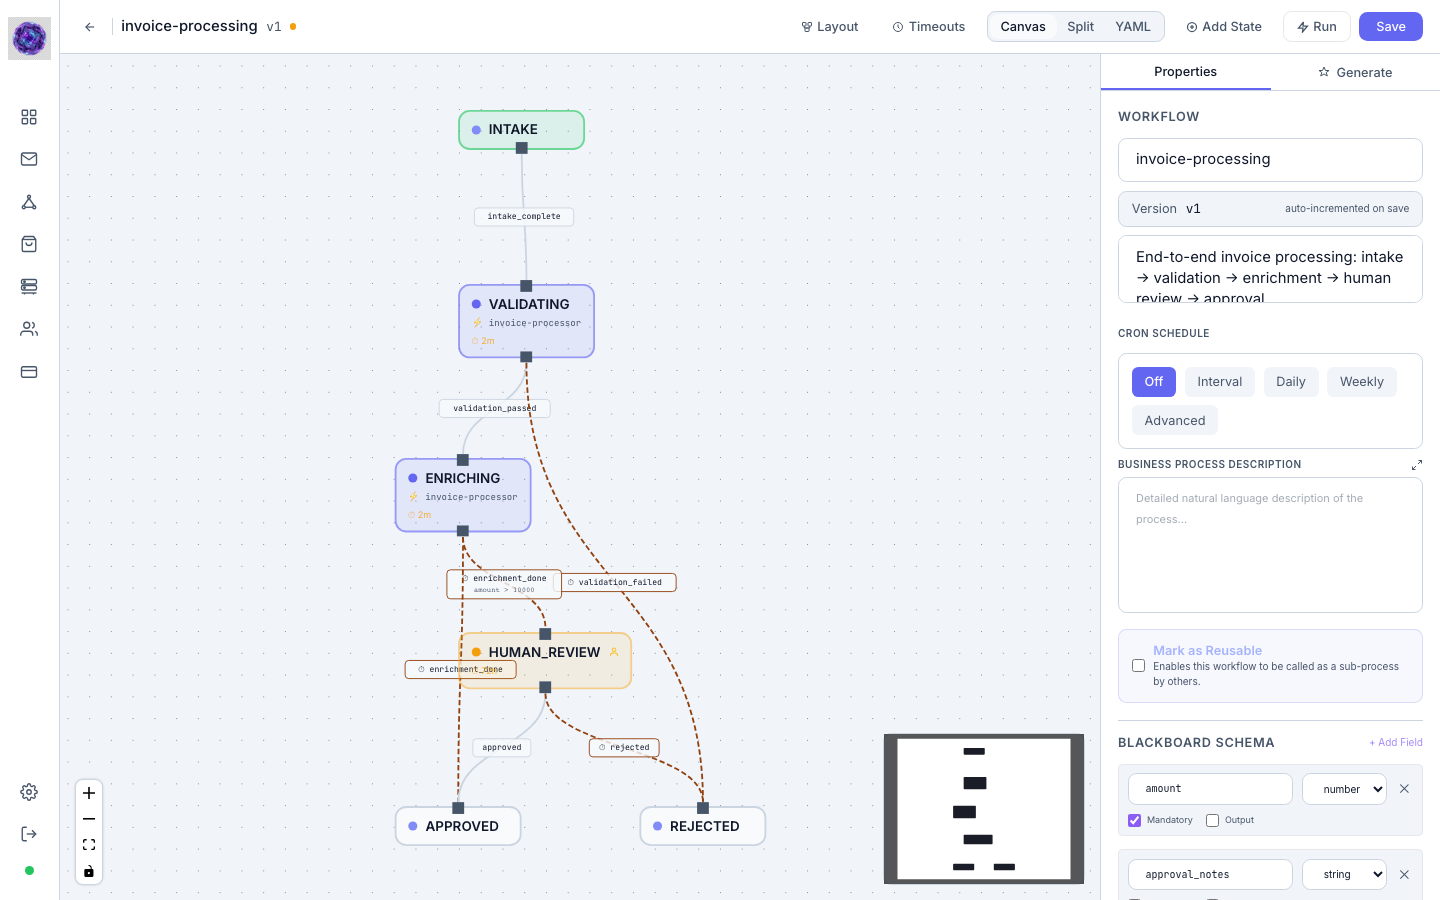Open the mail envelope icon in sidebar
This screenshot has height=900, width=1440.
pos(29,159)
